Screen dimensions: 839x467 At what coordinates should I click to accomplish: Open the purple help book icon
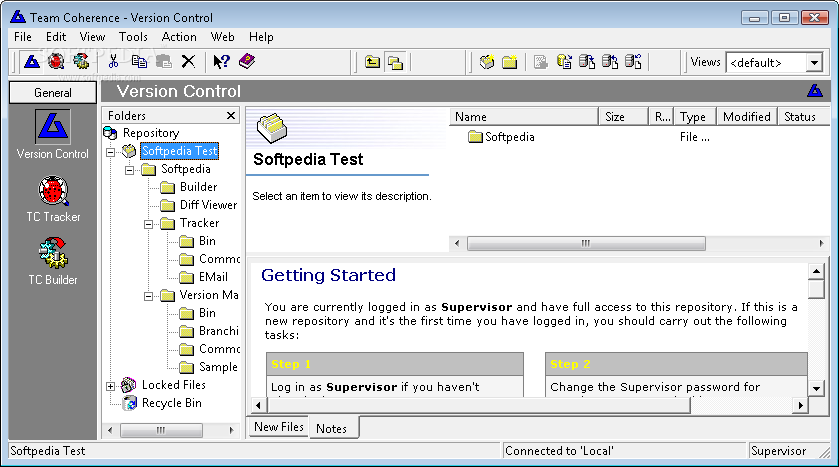pyautogui.click(x=247, y=62)
